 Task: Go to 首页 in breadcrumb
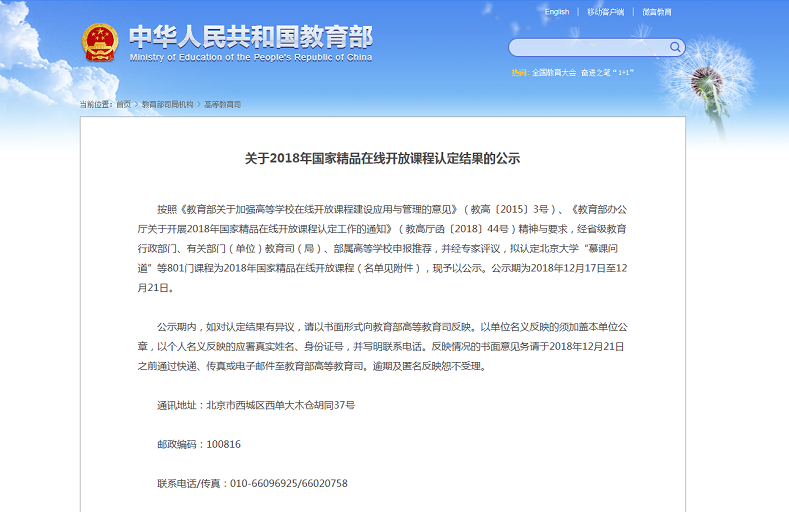click(123, 104)
